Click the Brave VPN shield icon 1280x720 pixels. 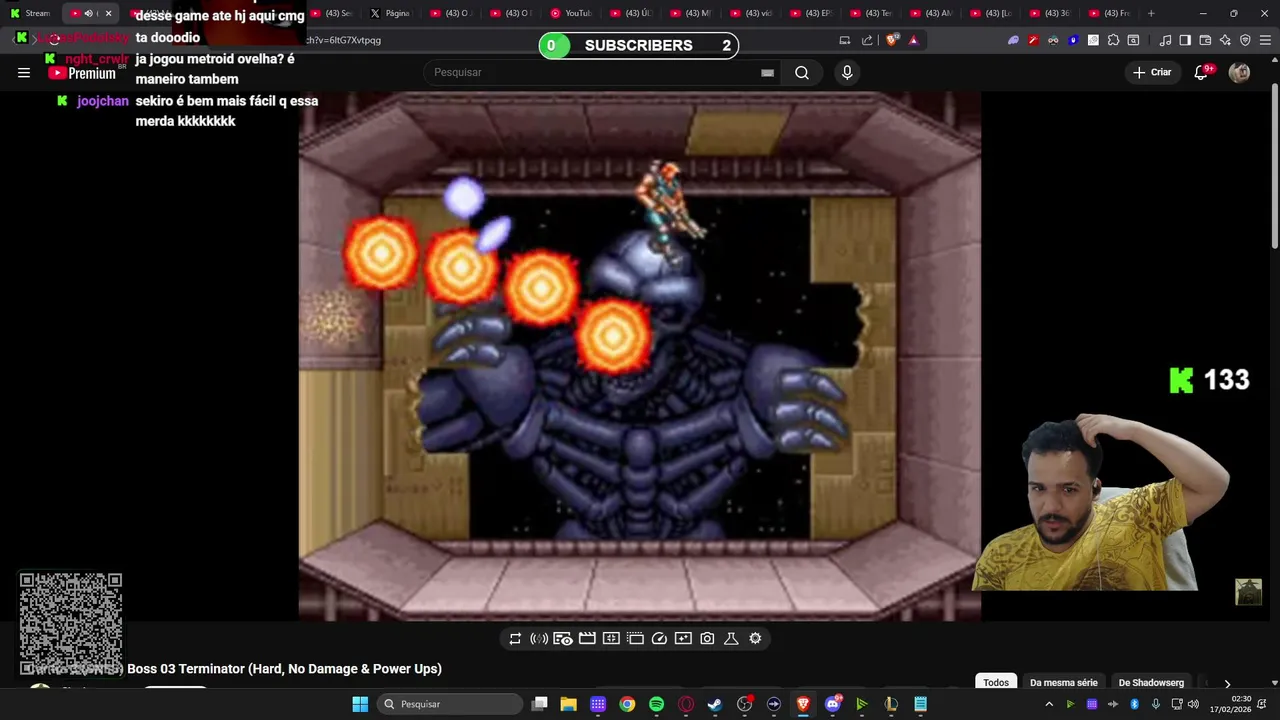click(x=1245, y=40)
